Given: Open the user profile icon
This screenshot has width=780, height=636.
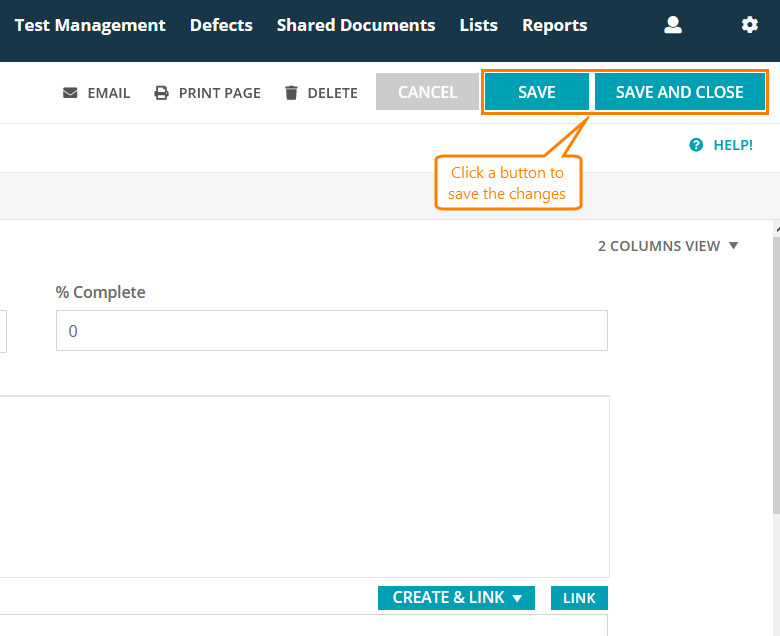Looking at the screenshot, I should point(673,25).
